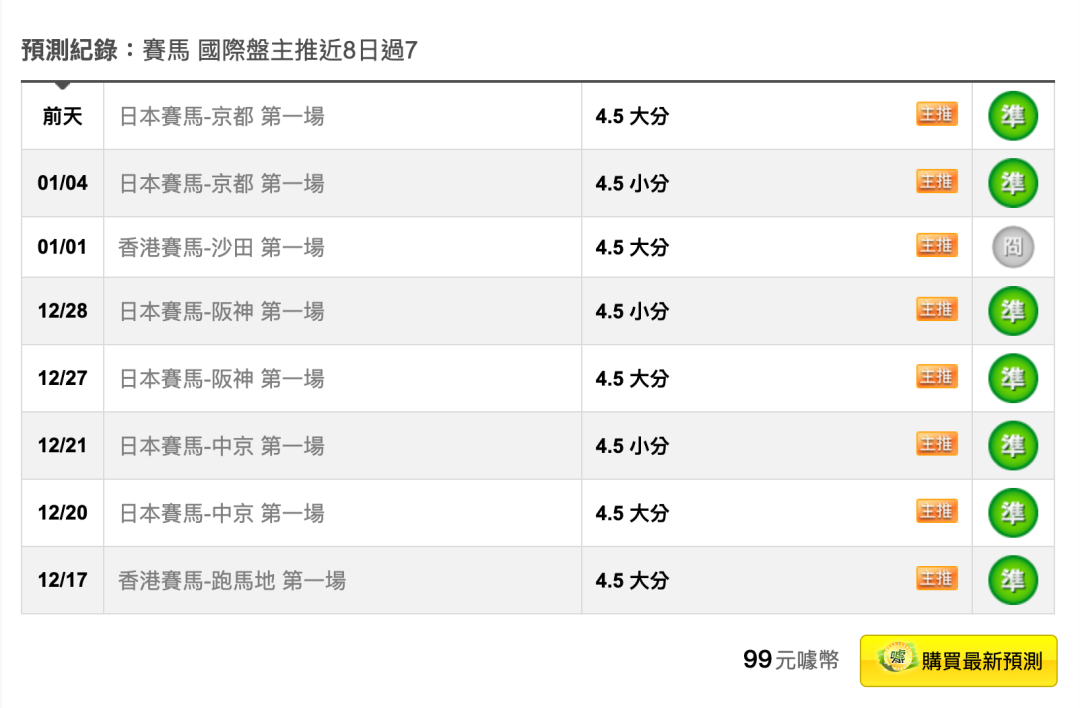Screen dimensions: 1080x708
Task: Click the orange 主推 badge for 12/27
Action: click(x=937, y=377)
